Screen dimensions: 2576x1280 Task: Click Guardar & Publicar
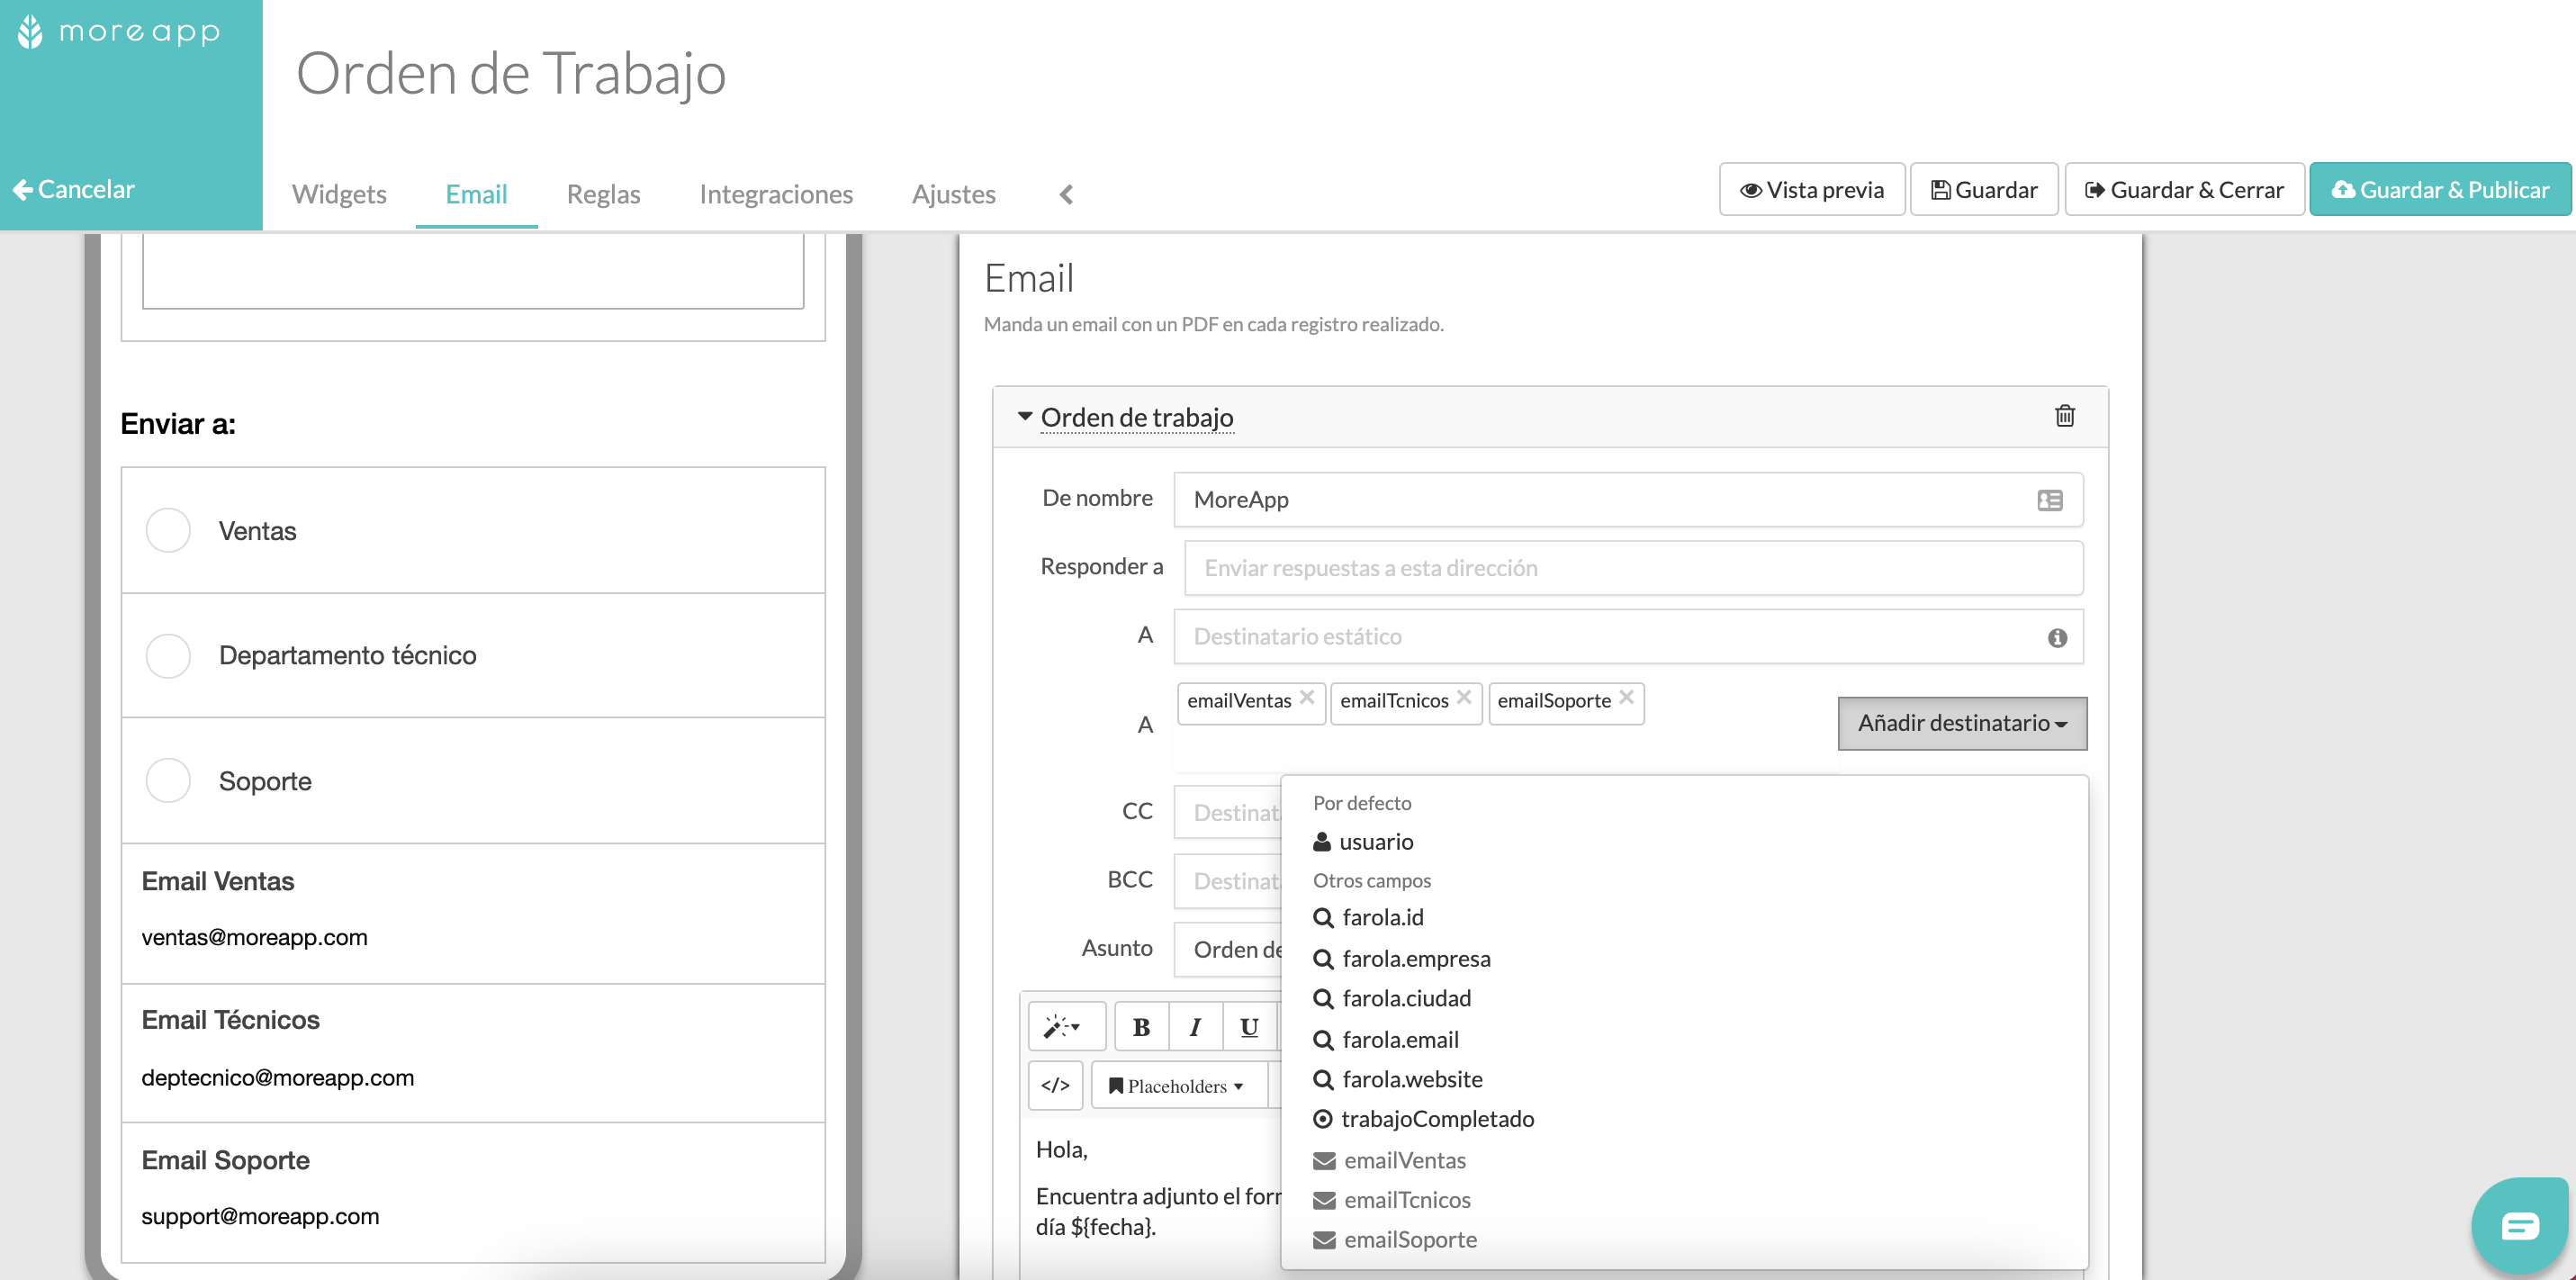coord(2440,189)
